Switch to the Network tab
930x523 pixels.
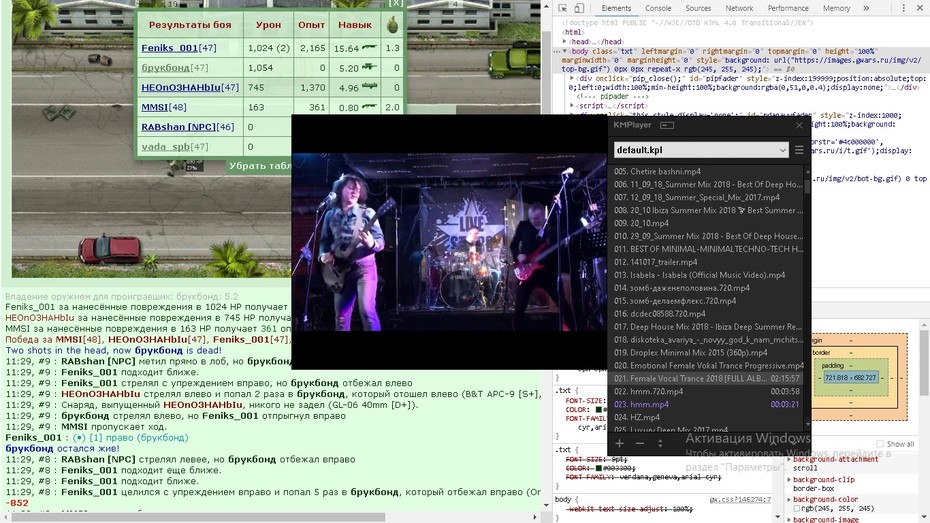point(739,8)
